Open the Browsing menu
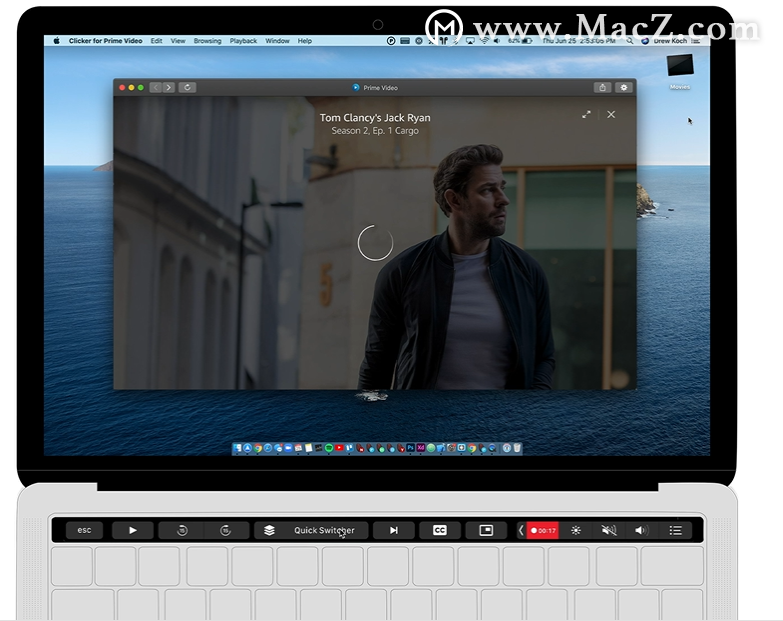783x621 pixels. tap(207, 41)
